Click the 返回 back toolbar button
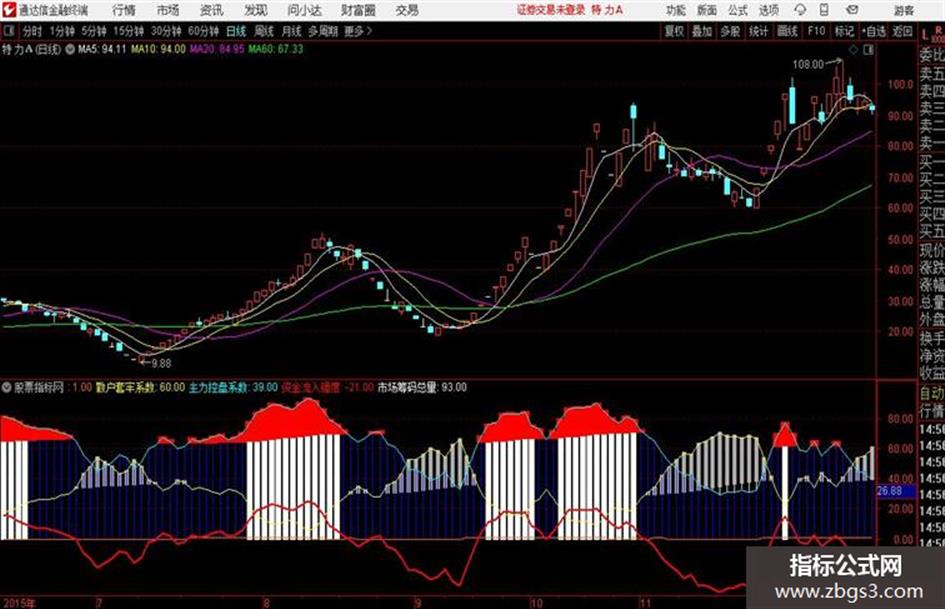 pos(902,31)
